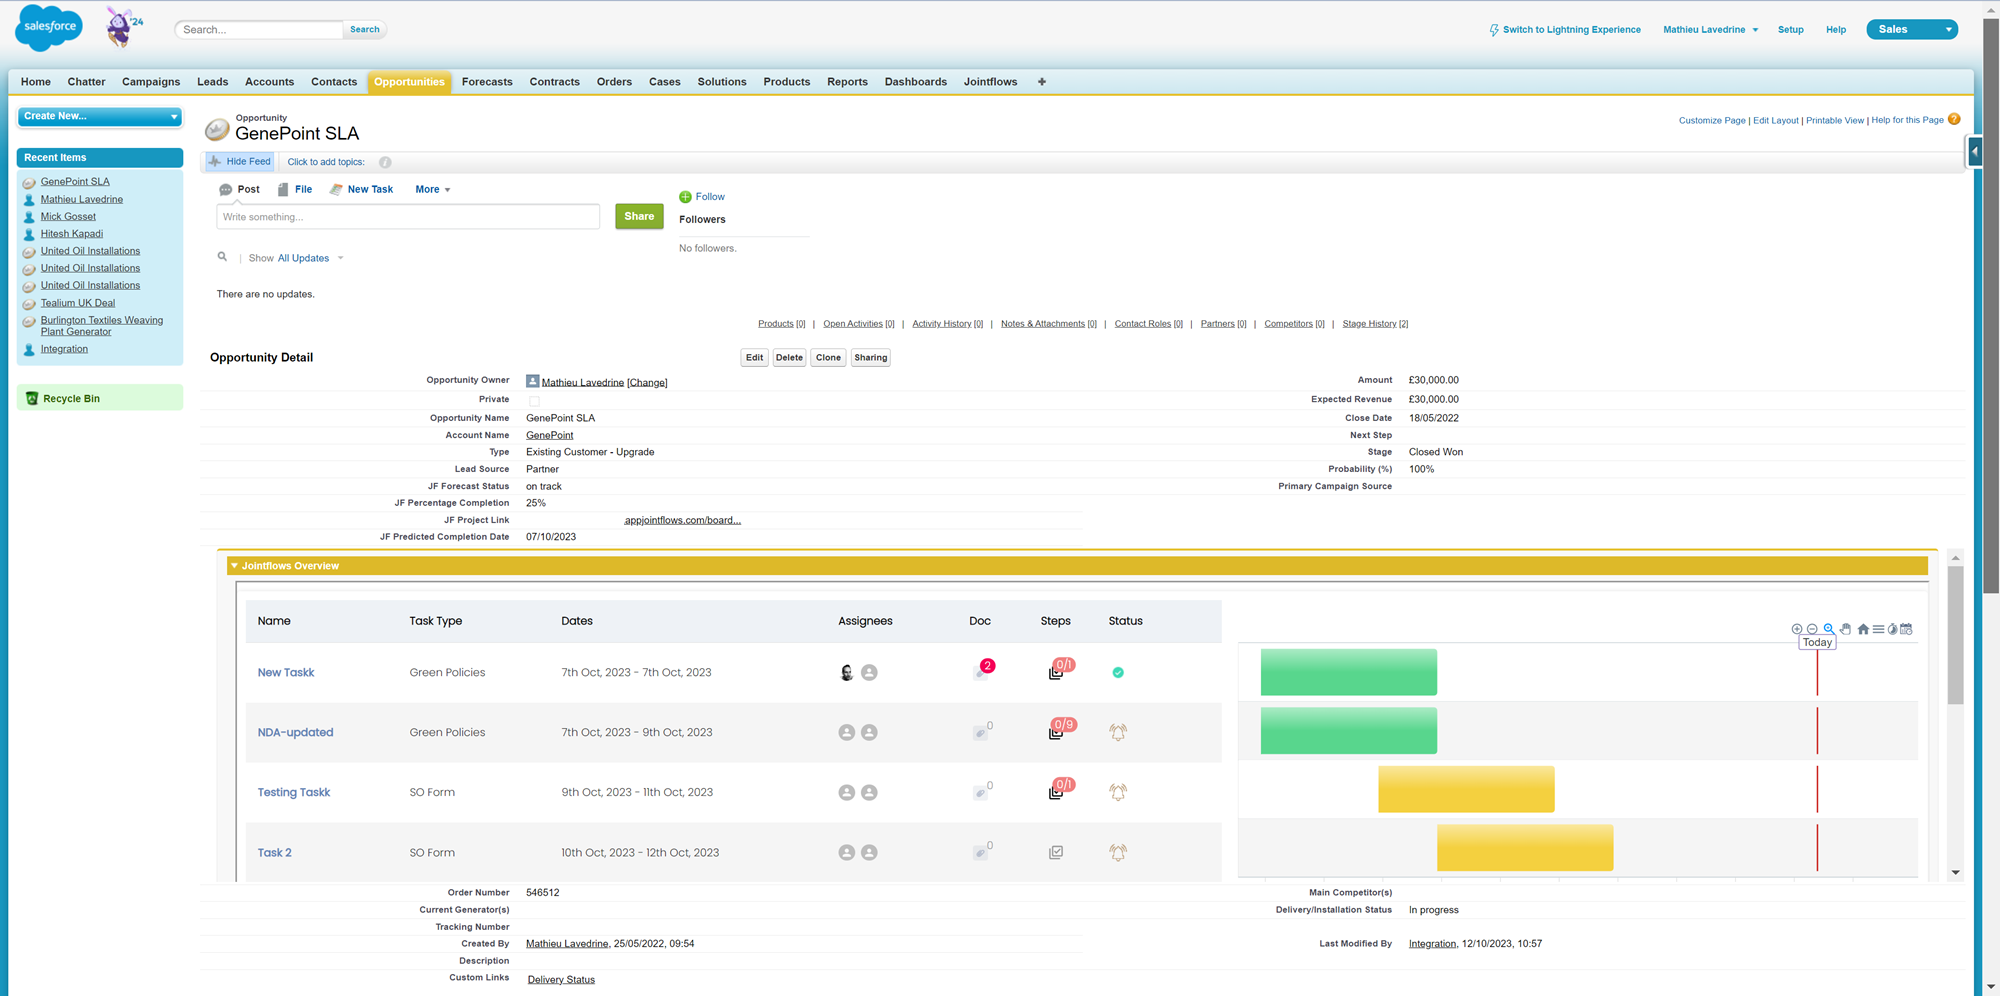Reset chart view with home icon
The image size is (2000, 996).
1863,629
